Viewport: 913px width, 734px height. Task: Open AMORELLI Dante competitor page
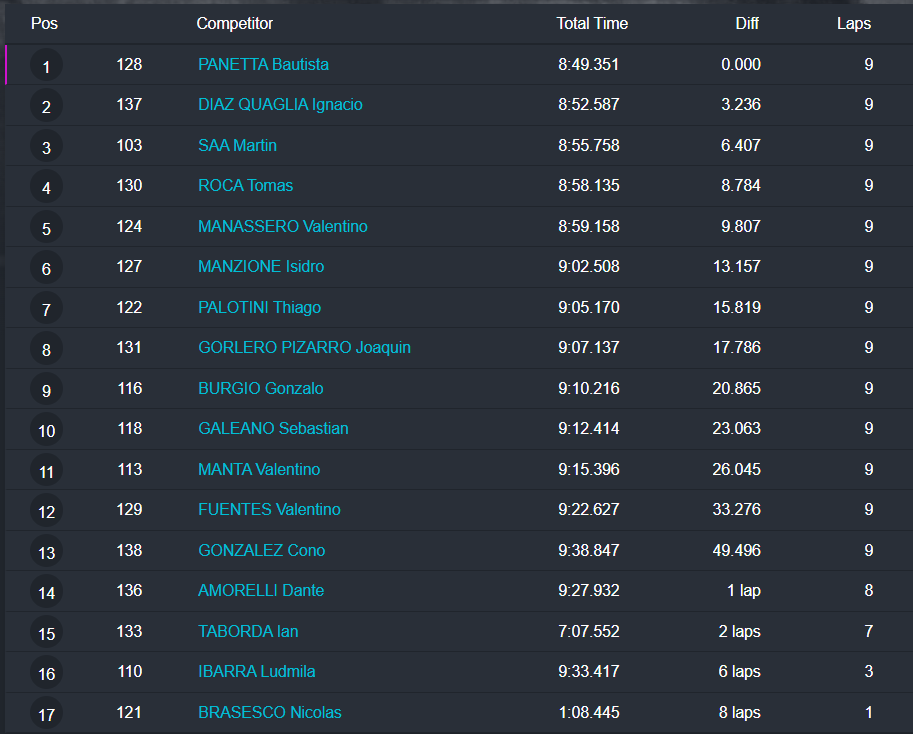click(261, 591)
